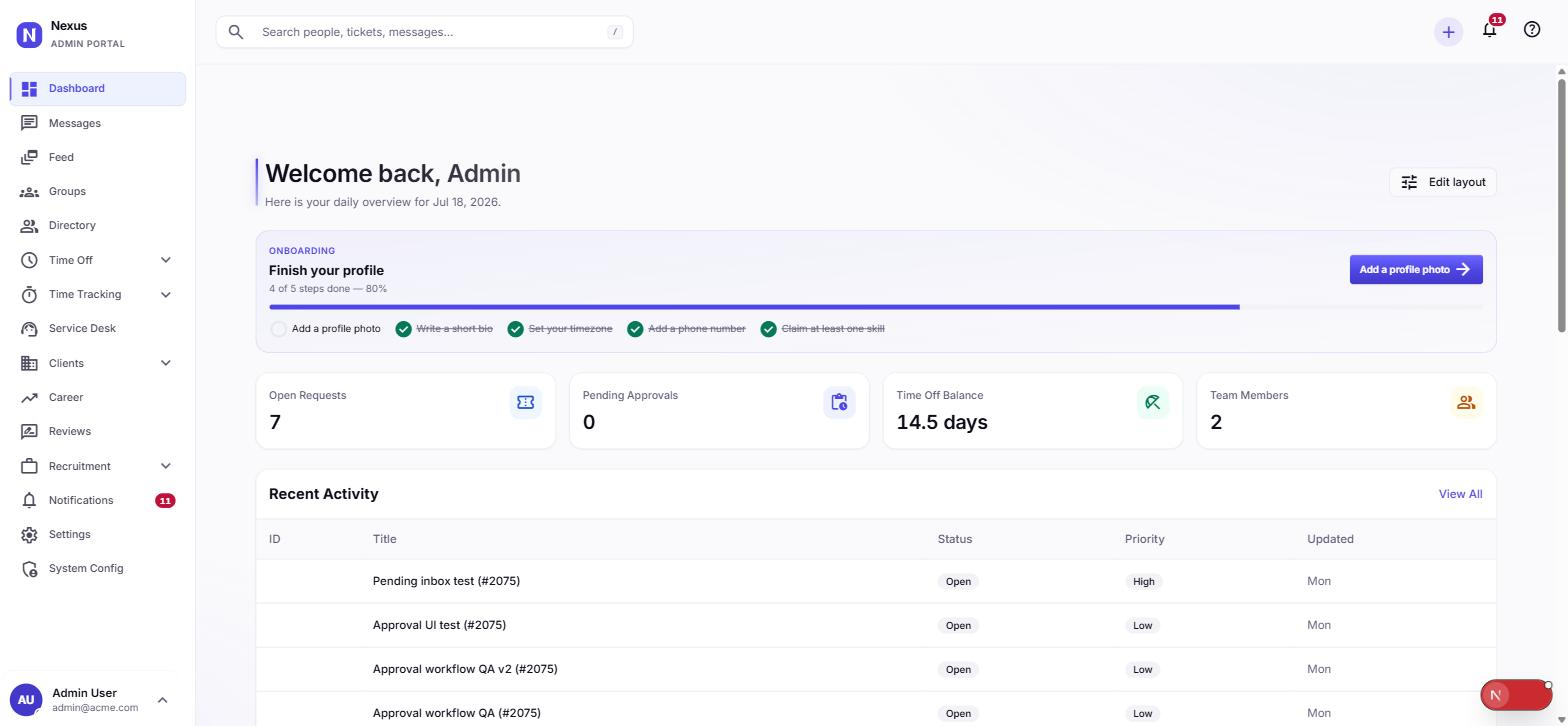Image resolution: width=1568 pixels, height=726 pixels.
Task: Toggle the red N floating switch
Action: click(1516, 695)
